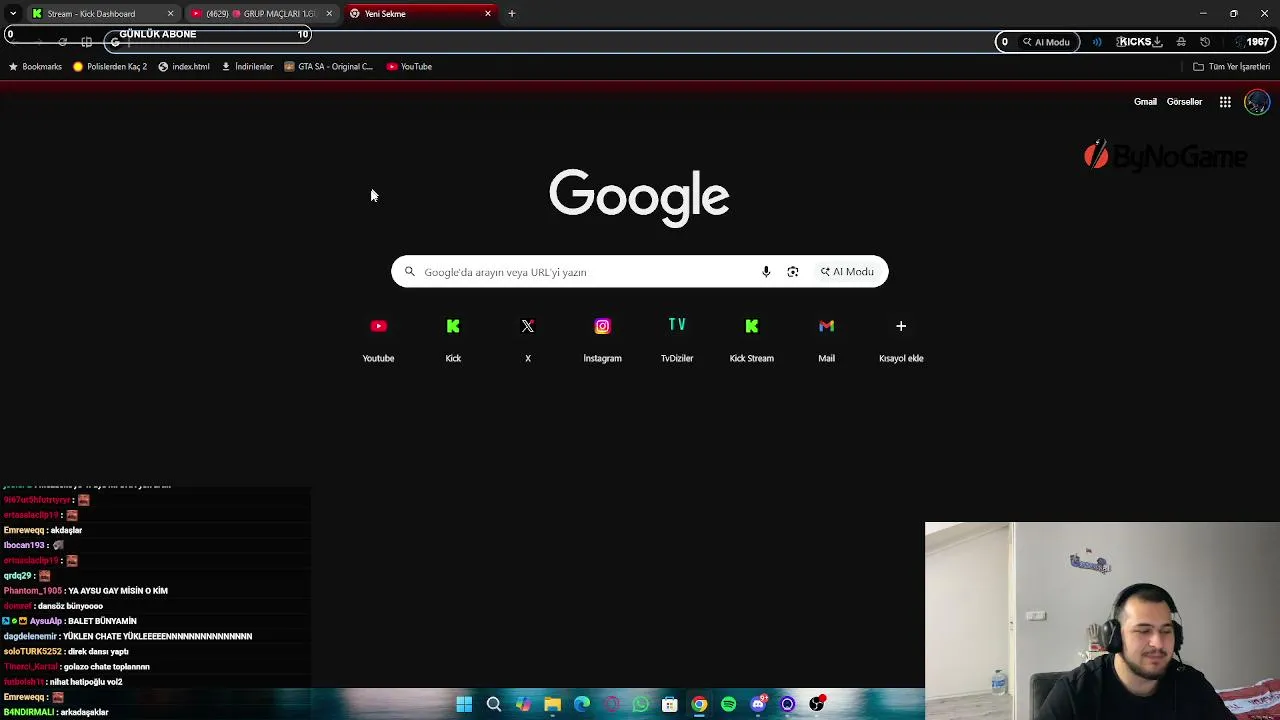Click the Görseller link
Image resolution: width=1280 pixels, height=720 pixels.
1184,102
